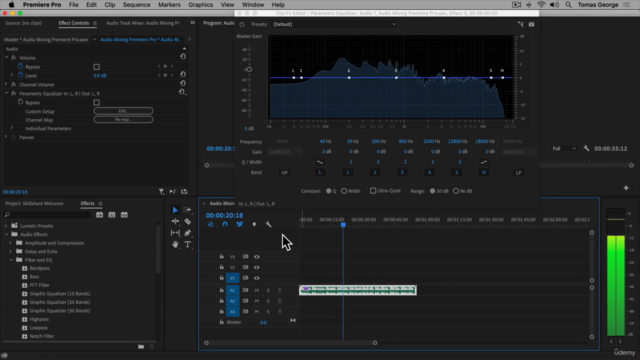Open Program monitor Settings wrench
Viewport: 640px width, 360px height.
(586, 148)
